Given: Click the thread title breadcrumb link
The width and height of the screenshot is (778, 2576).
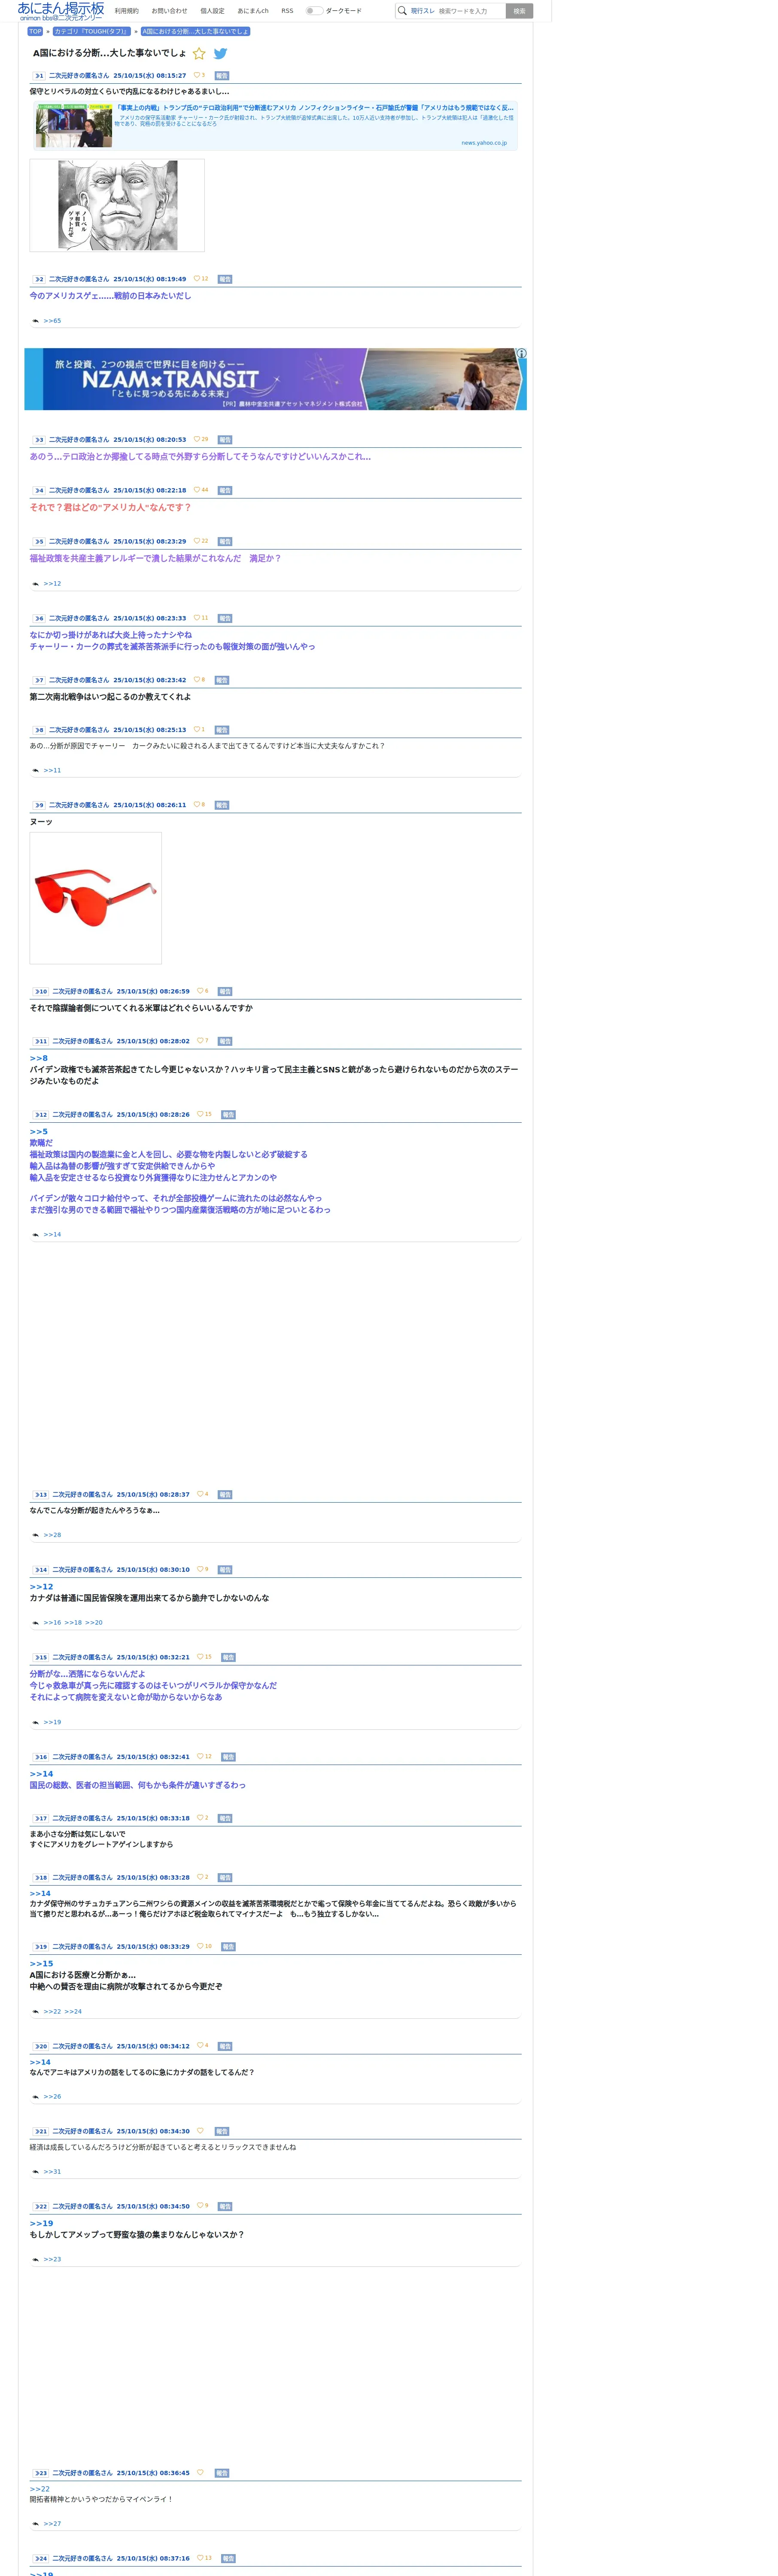Looking at the screenshot, I should point(195,31).
